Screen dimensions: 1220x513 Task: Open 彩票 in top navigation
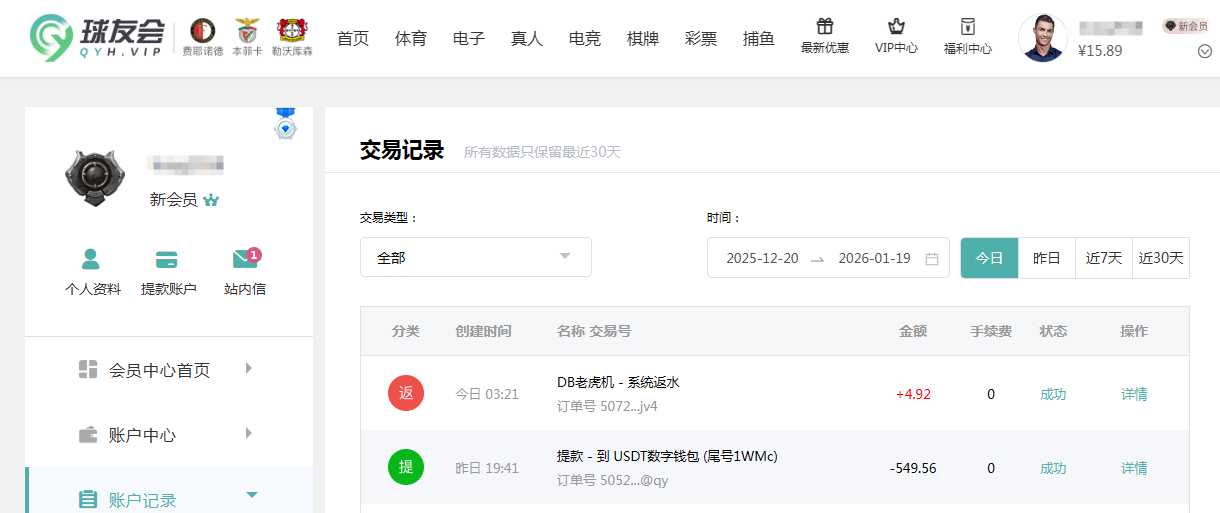(701, 38)
